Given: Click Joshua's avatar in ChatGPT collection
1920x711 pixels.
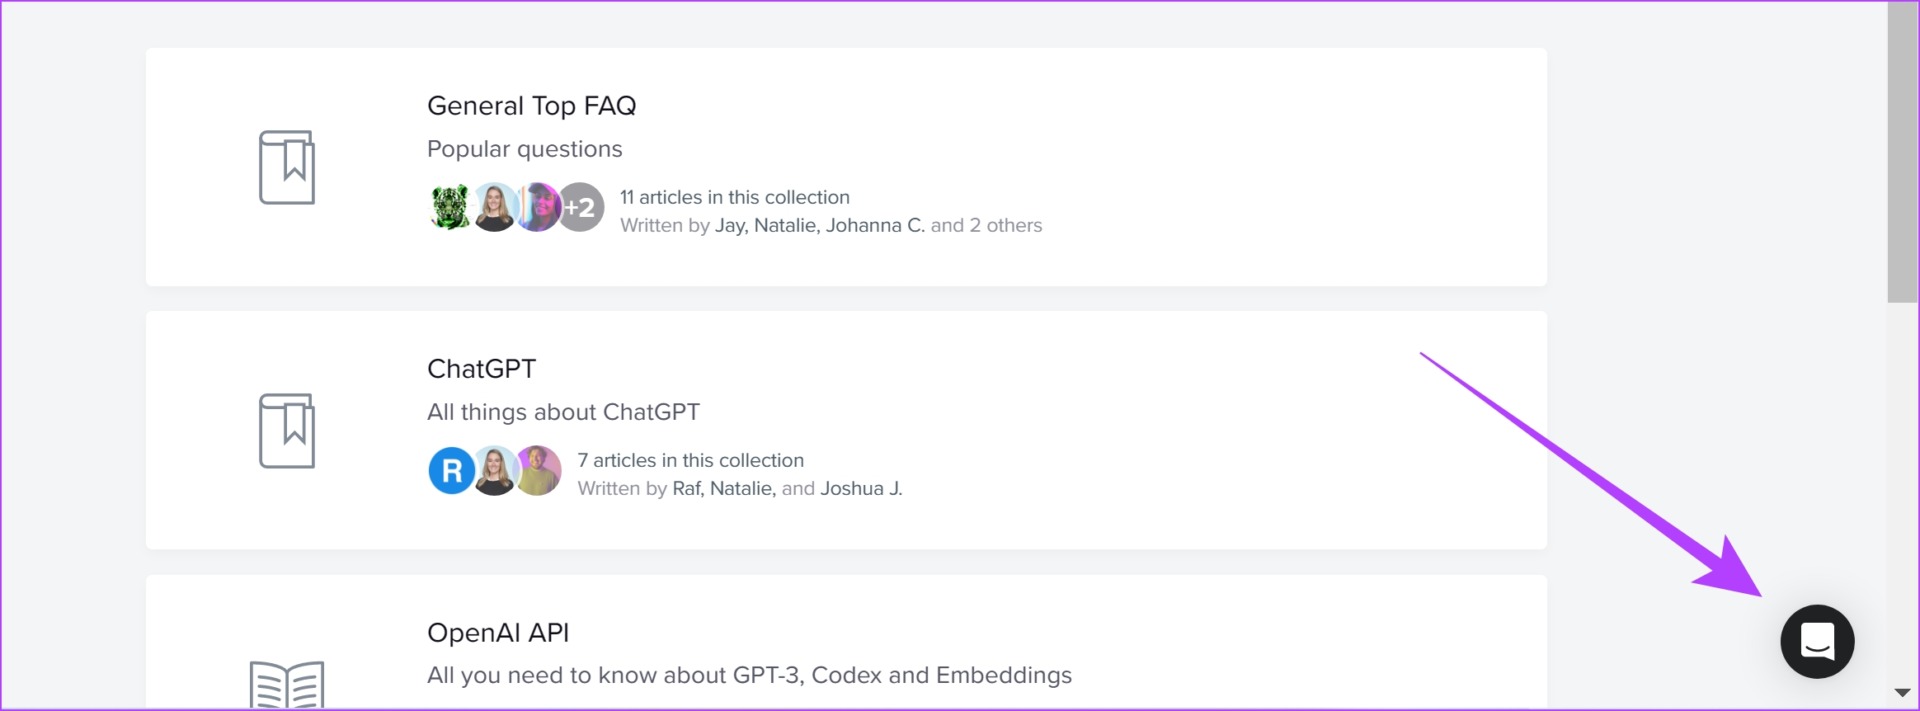Looking at the screenshot, I should click(538, 470).
